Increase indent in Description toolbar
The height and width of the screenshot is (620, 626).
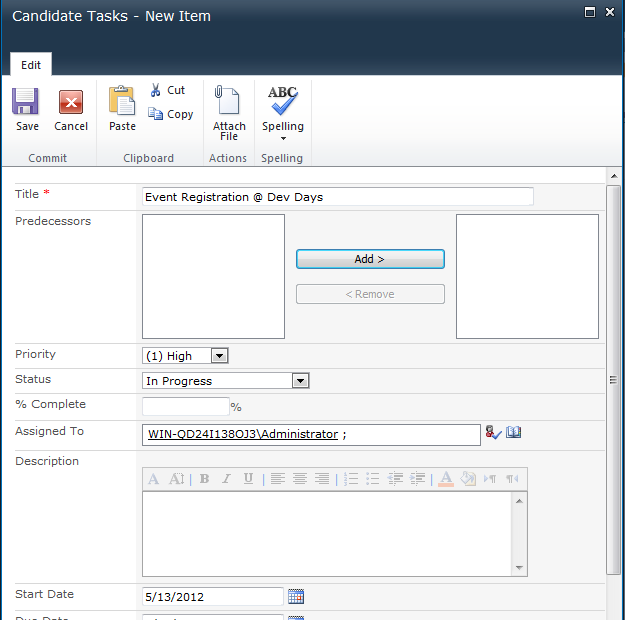pyautogui.click(x=418, y=478)
